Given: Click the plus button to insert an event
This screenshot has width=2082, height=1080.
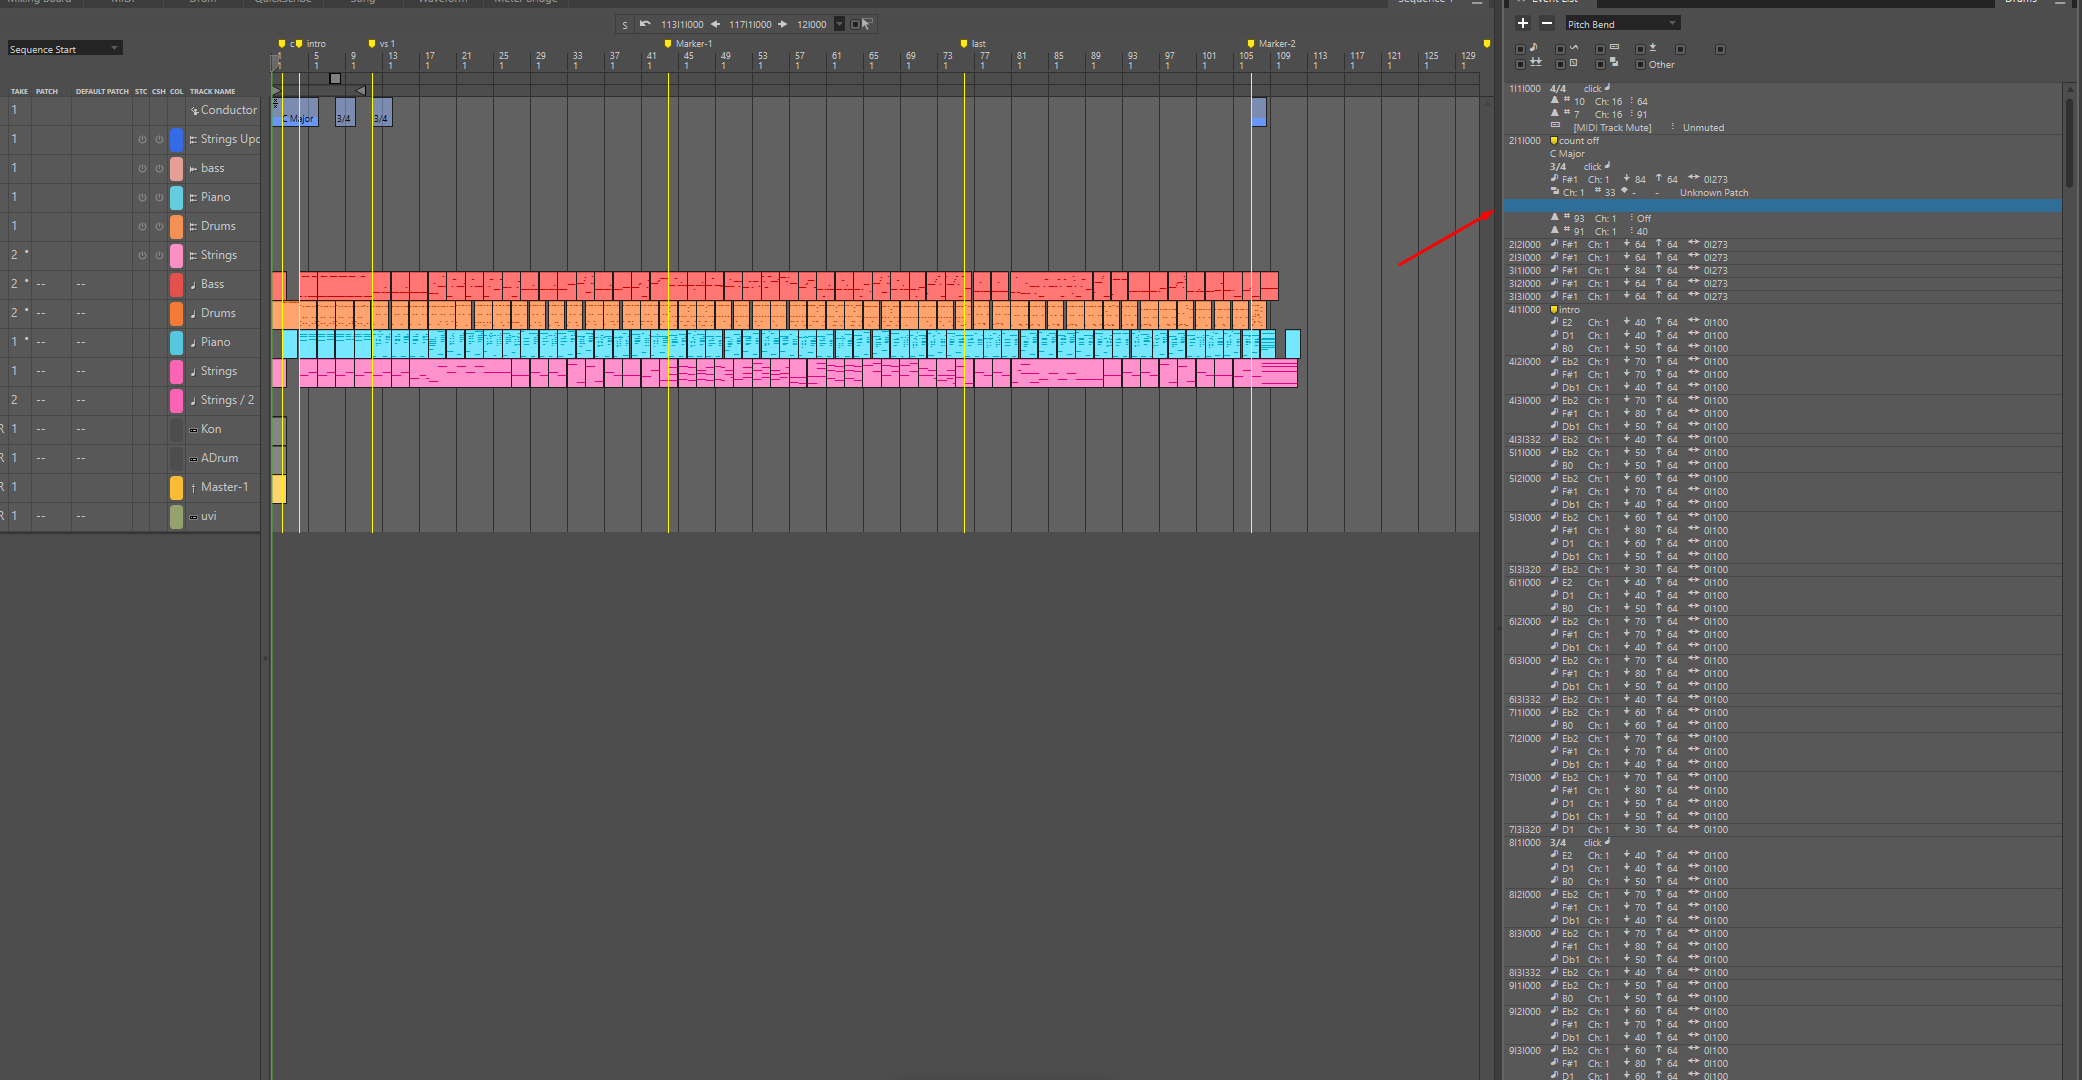Looking at the screenshot, I should click(x=1522, y=23).
